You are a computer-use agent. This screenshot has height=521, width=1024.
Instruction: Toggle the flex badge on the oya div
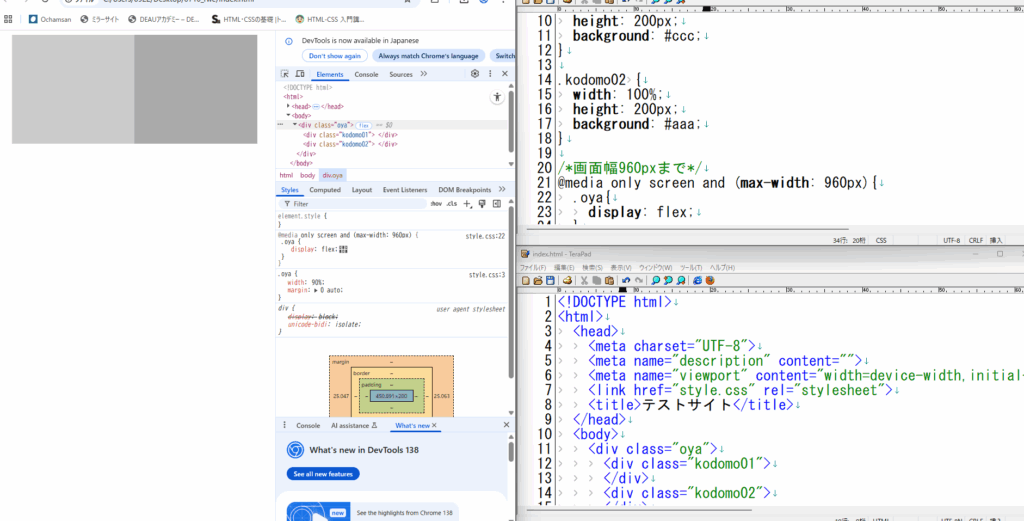[365, 125]
